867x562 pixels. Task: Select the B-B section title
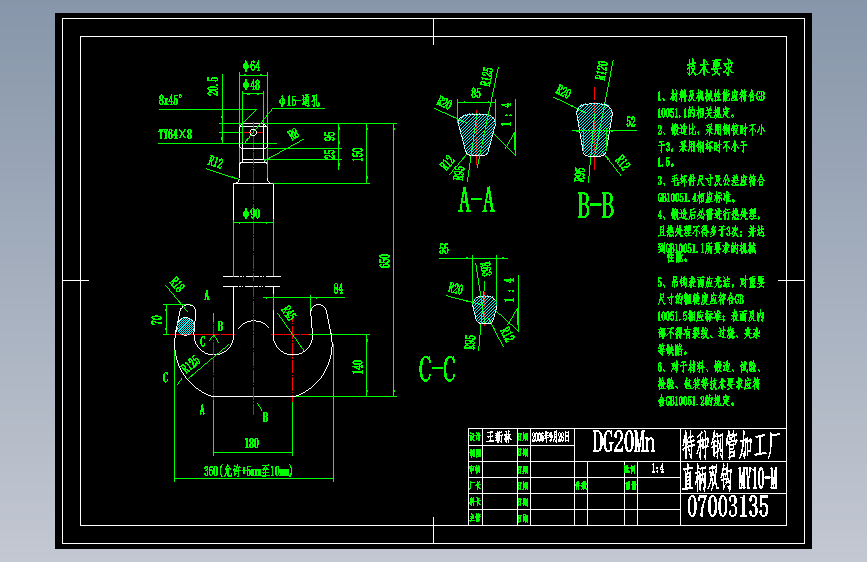tap(596, 205)
